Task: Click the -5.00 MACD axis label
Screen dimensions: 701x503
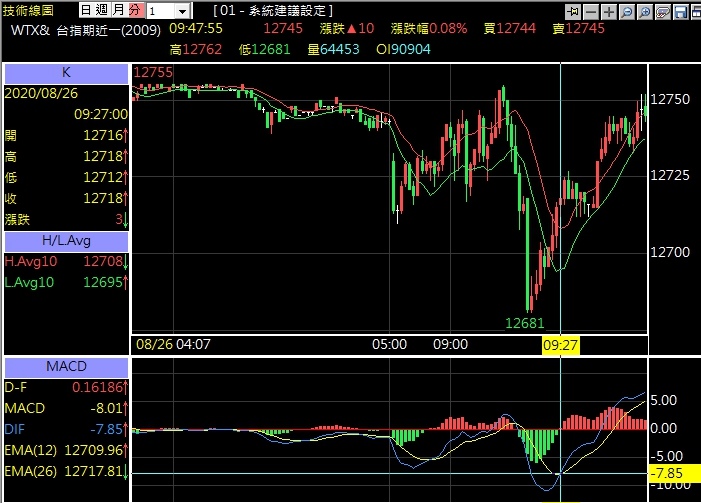Action: pos(667,457)
